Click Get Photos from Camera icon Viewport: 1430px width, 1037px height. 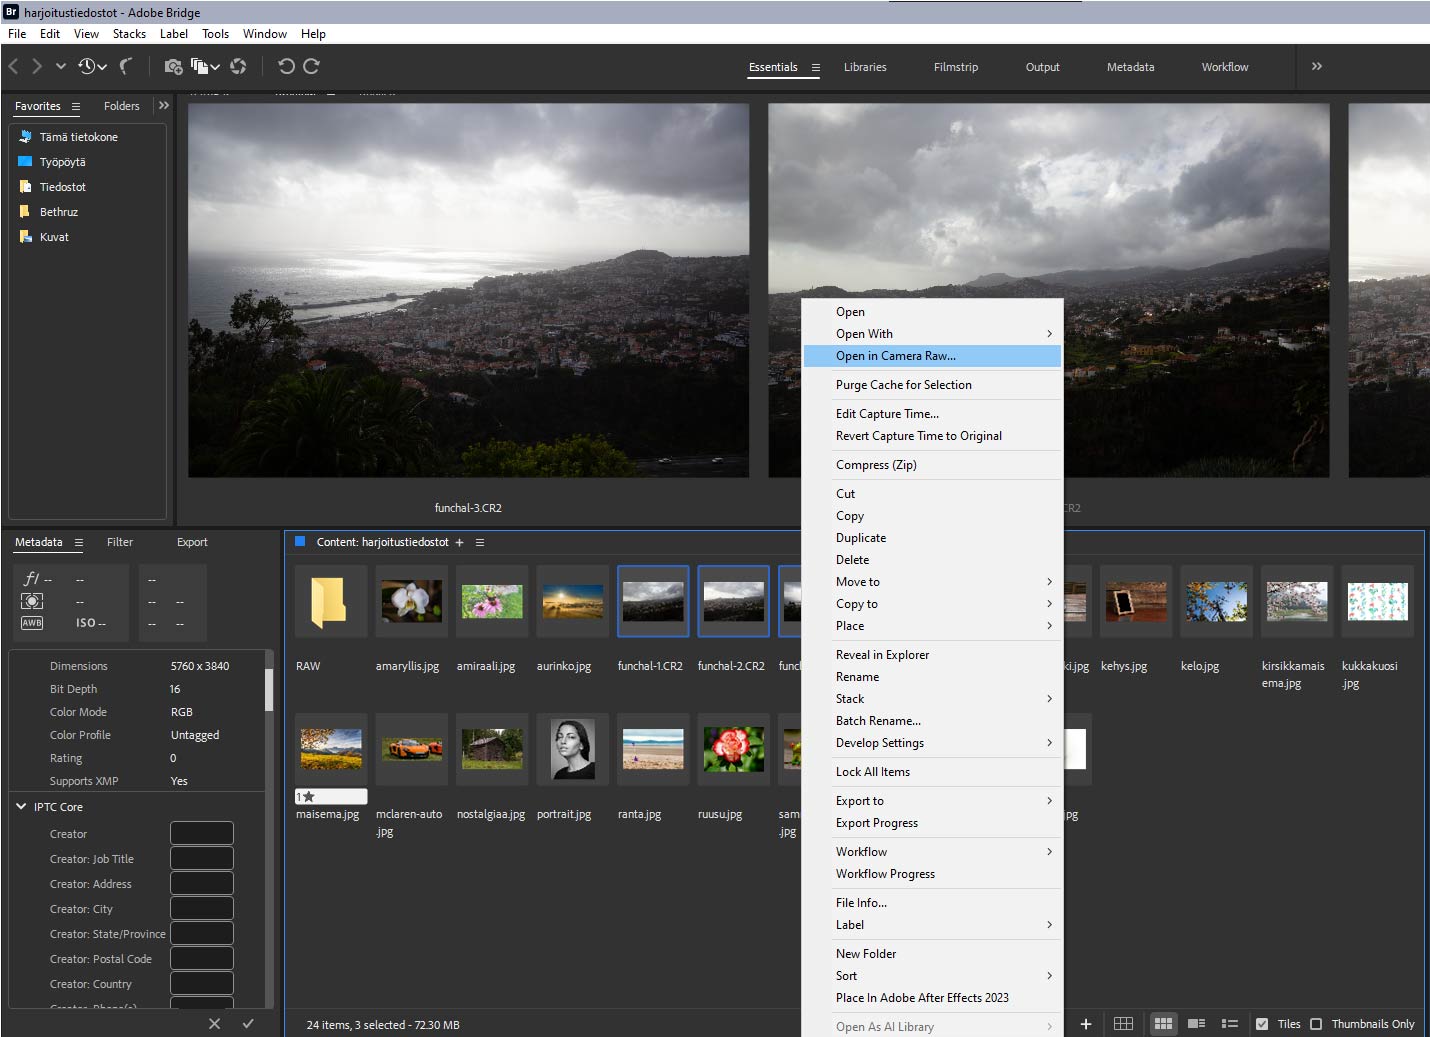(173, 66)
